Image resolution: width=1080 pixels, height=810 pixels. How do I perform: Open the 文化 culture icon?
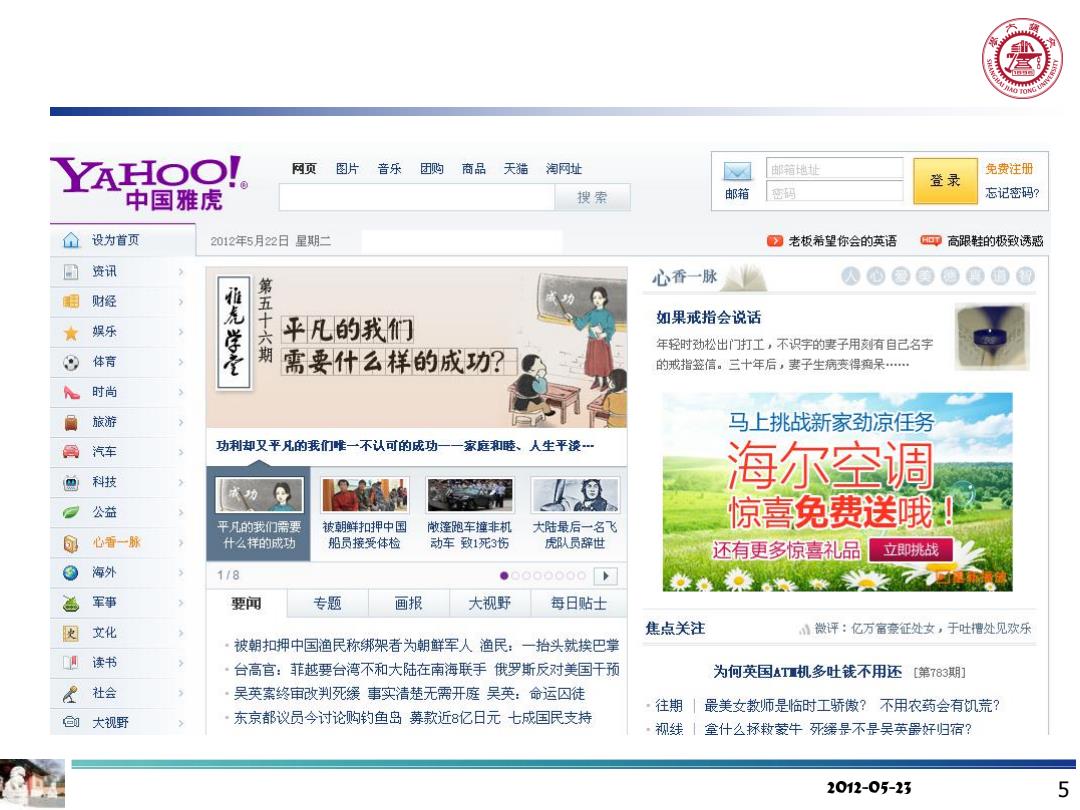click(71, 633)
